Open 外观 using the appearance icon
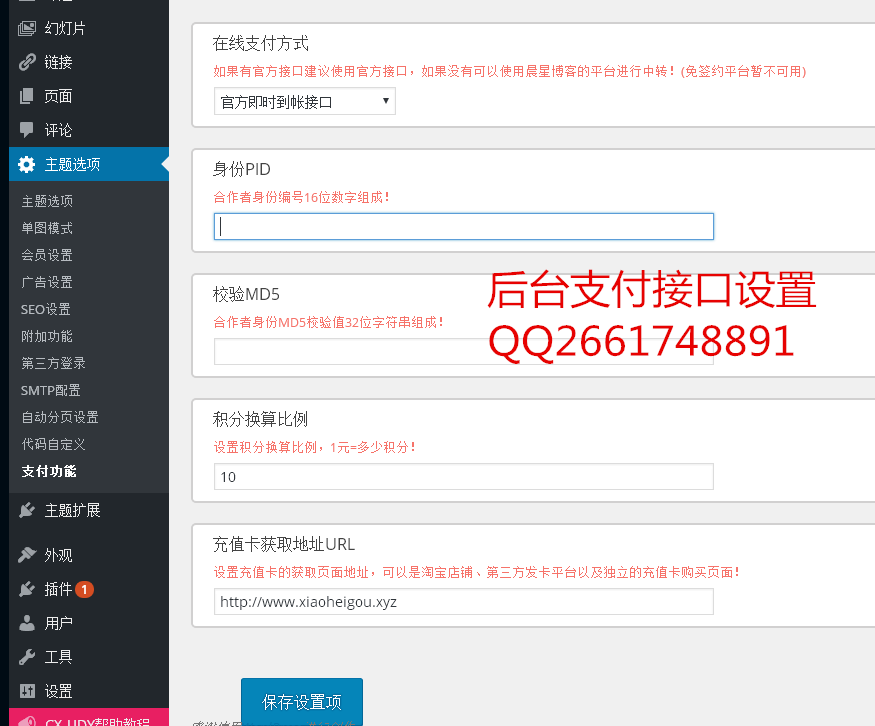This screenshot has height=726, width=875. point(27,554)
